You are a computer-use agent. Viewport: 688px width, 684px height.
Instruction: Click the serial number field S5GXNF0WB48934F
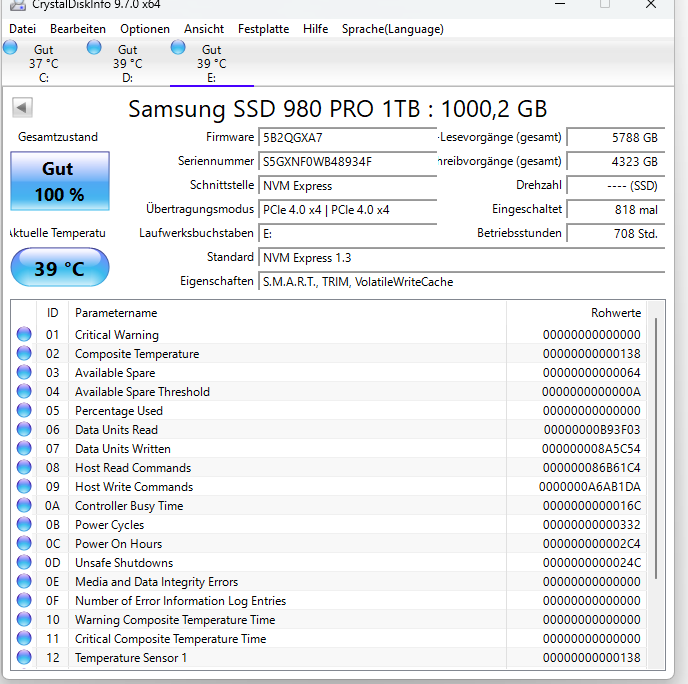348,161
